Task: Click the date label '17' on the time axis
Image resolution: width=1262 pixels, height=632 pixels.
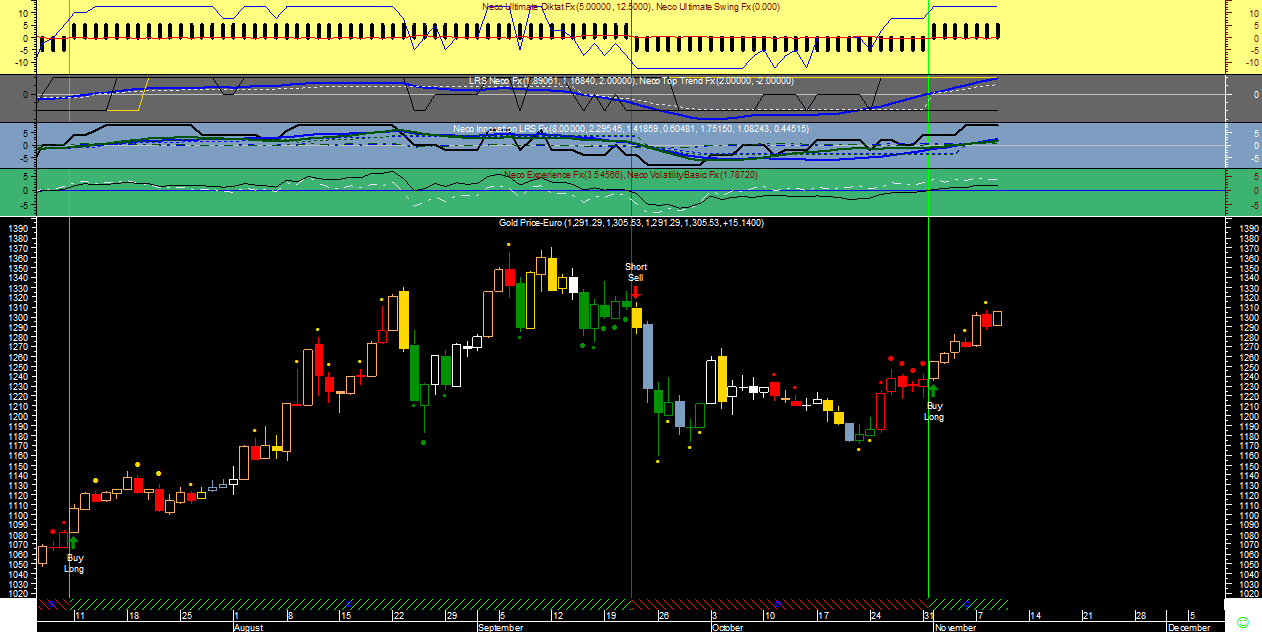Action: tap(822, 616)
